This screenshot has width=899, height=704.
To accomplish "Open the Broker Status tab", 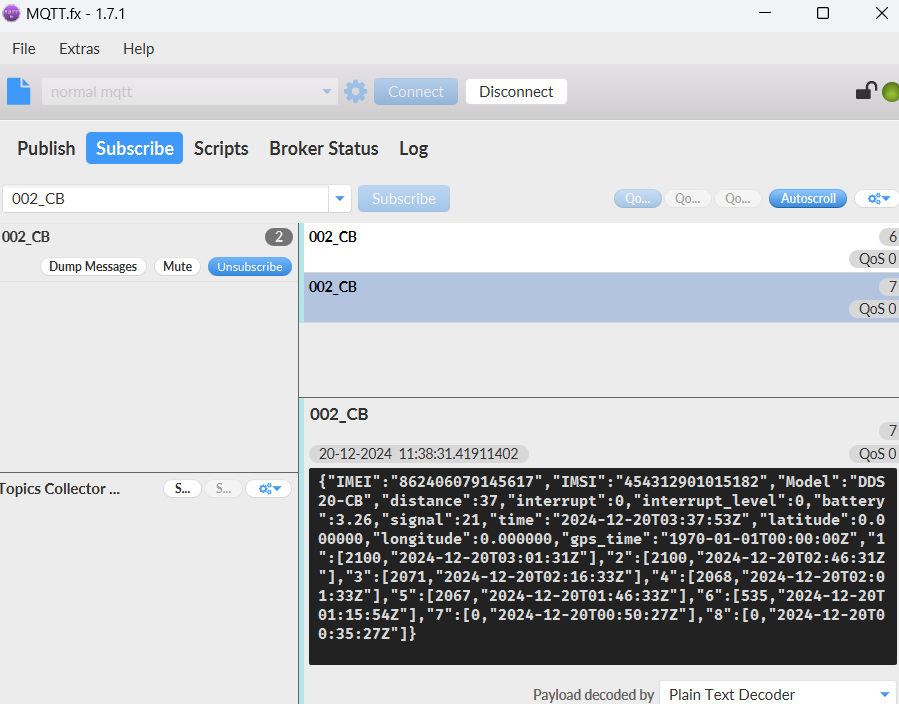I will 324,148.
